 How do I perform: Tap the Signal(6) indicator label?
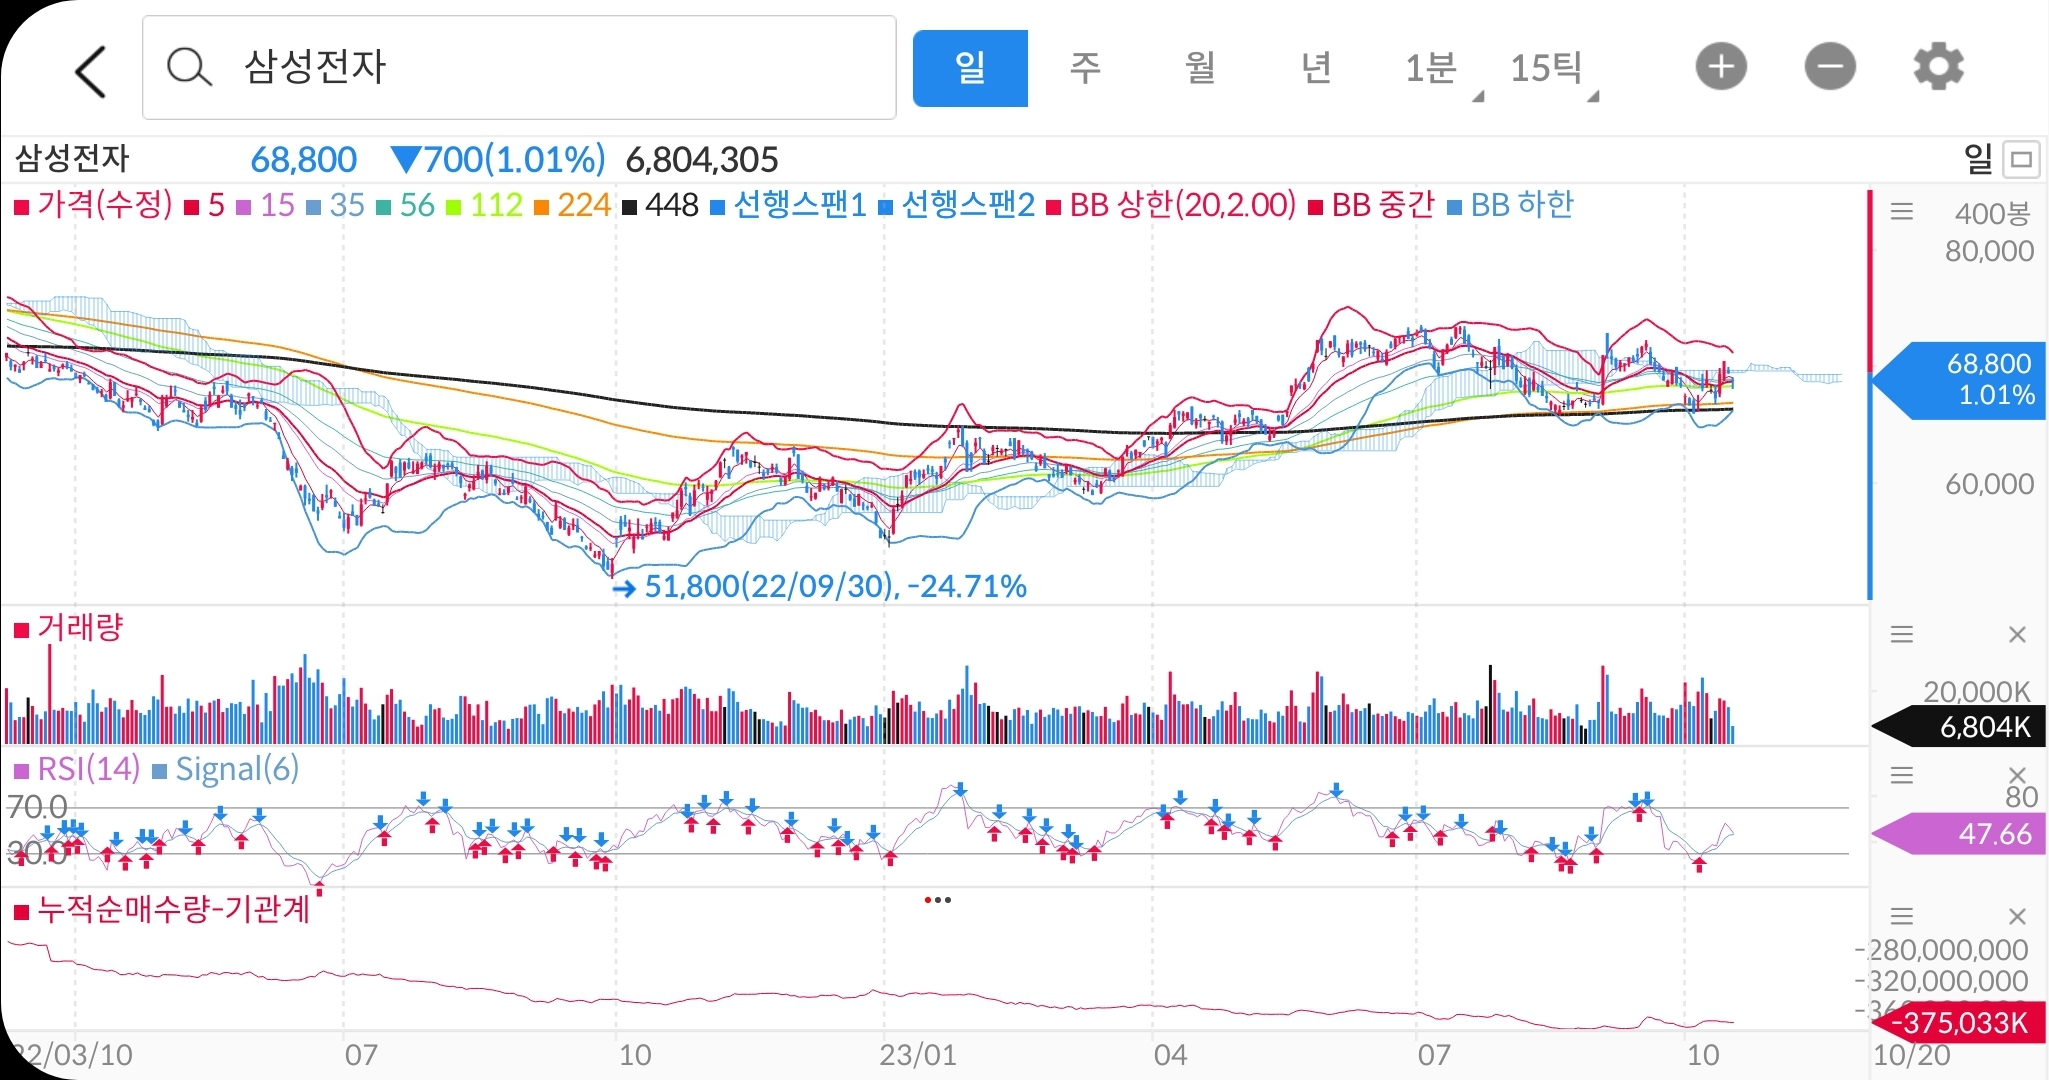point(225,769)
